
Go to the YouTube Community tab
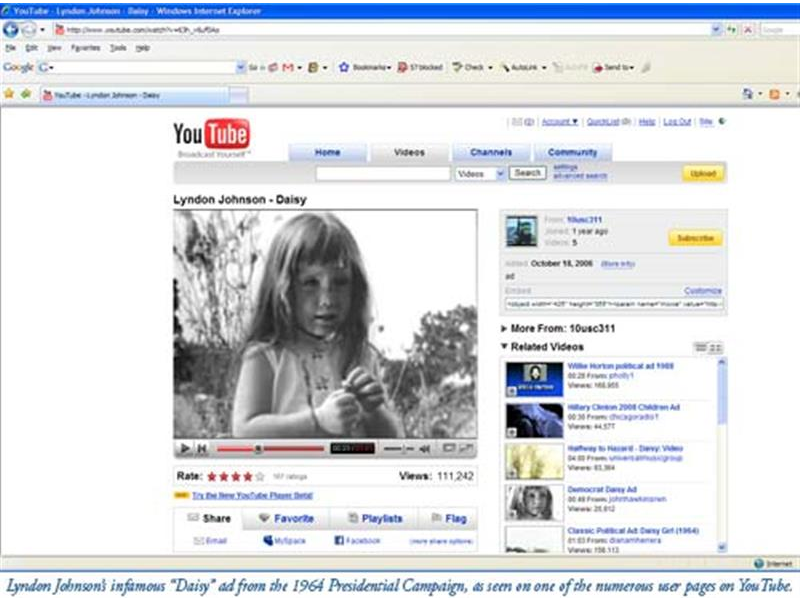click(572, 153)
